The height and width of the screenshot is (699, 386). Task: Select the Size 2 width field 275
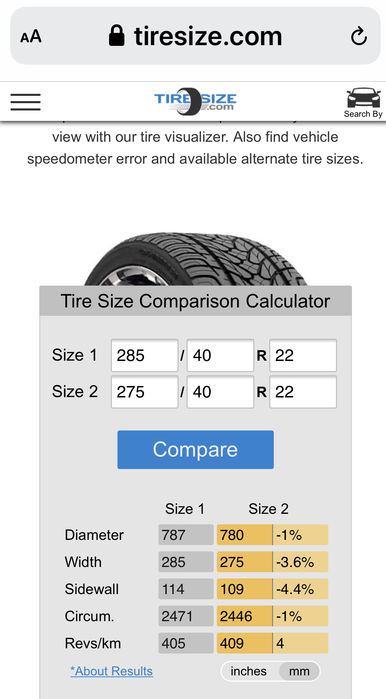click(144, 392)
